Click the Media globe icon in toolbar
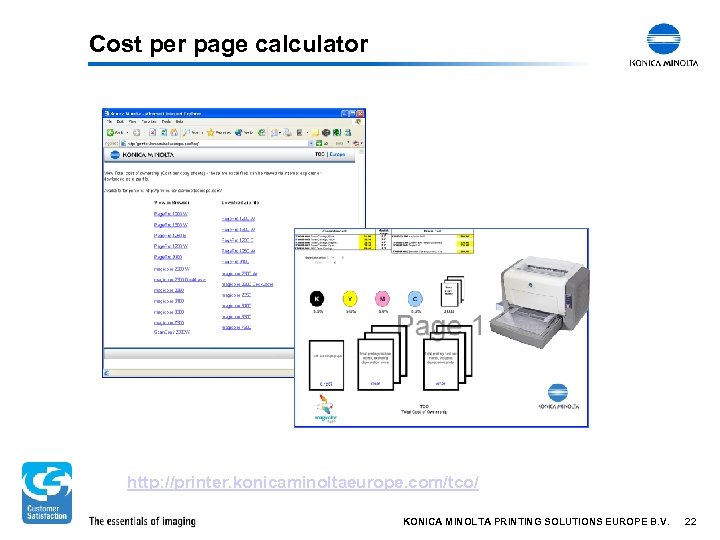This screenshot has width=720, height=540. (x=239, y=133)
